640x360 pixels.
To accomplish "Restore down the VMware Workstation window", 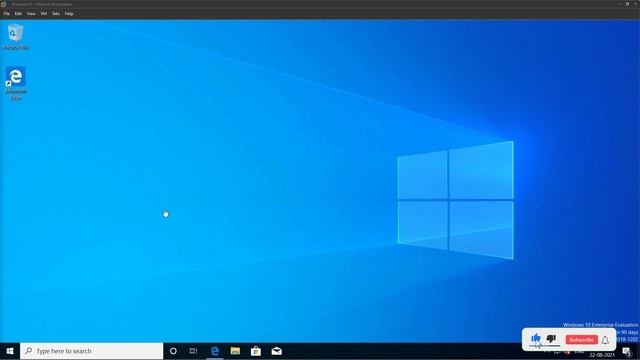I will tap(627, 4).
